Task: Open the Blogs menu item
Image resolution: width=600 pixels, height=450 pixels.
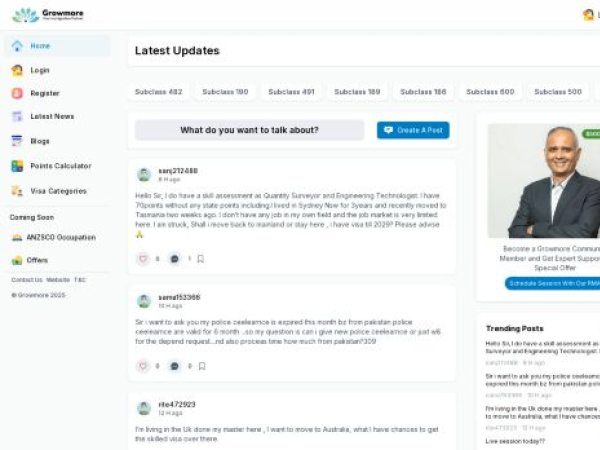Action: click(x=39, y=141)
